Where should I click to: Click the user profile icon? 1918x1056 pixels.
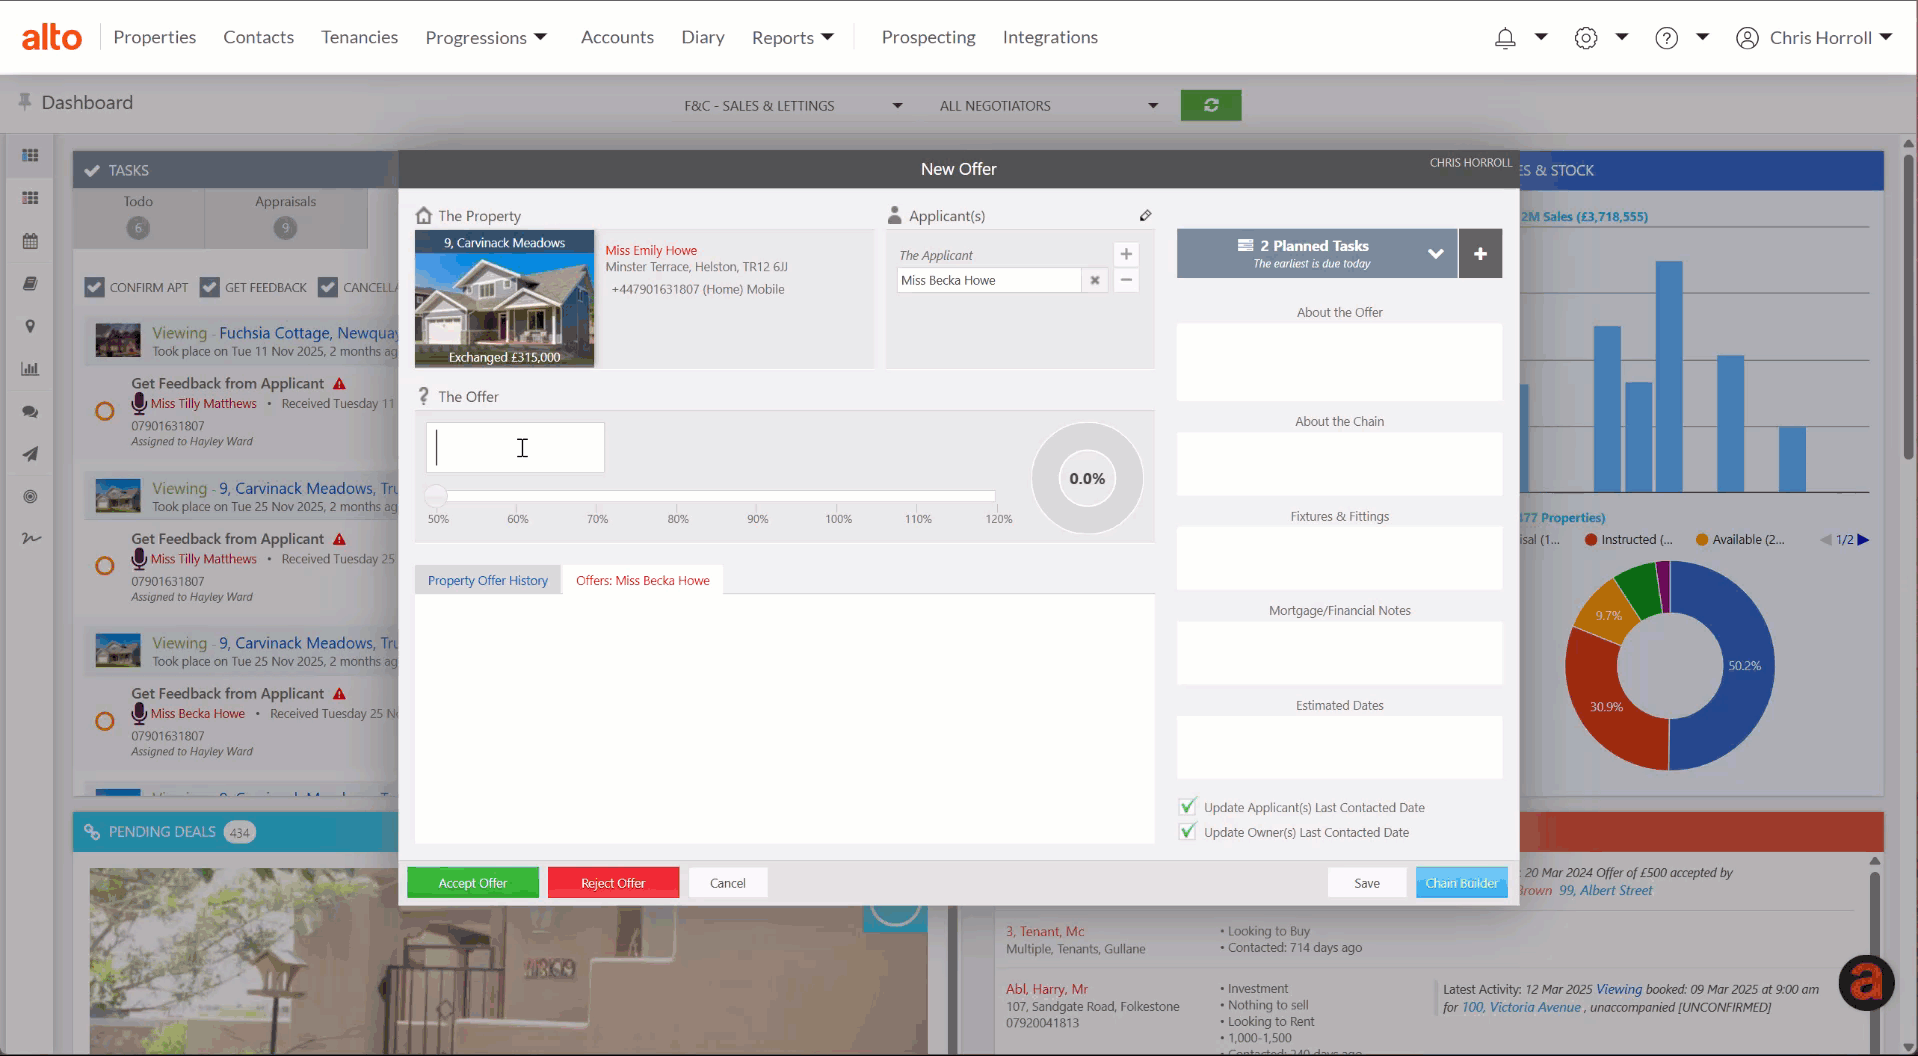pos(1747,38)
